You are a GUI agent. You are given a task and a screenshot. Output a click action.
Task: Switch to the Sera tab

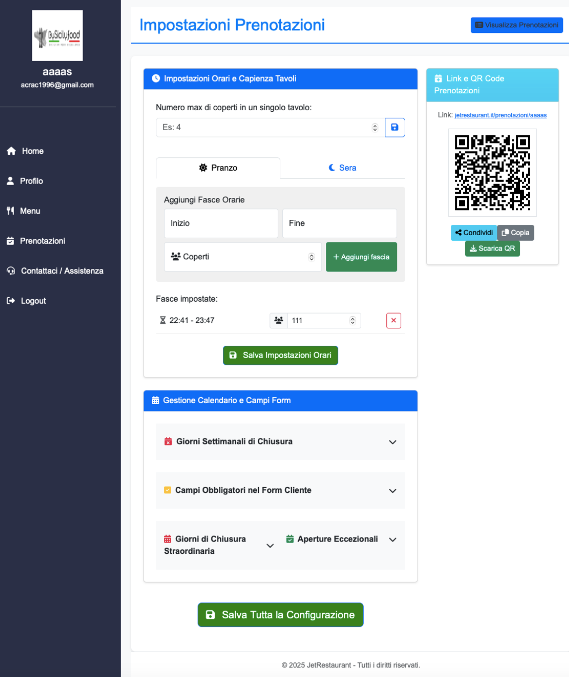[342, 168]
